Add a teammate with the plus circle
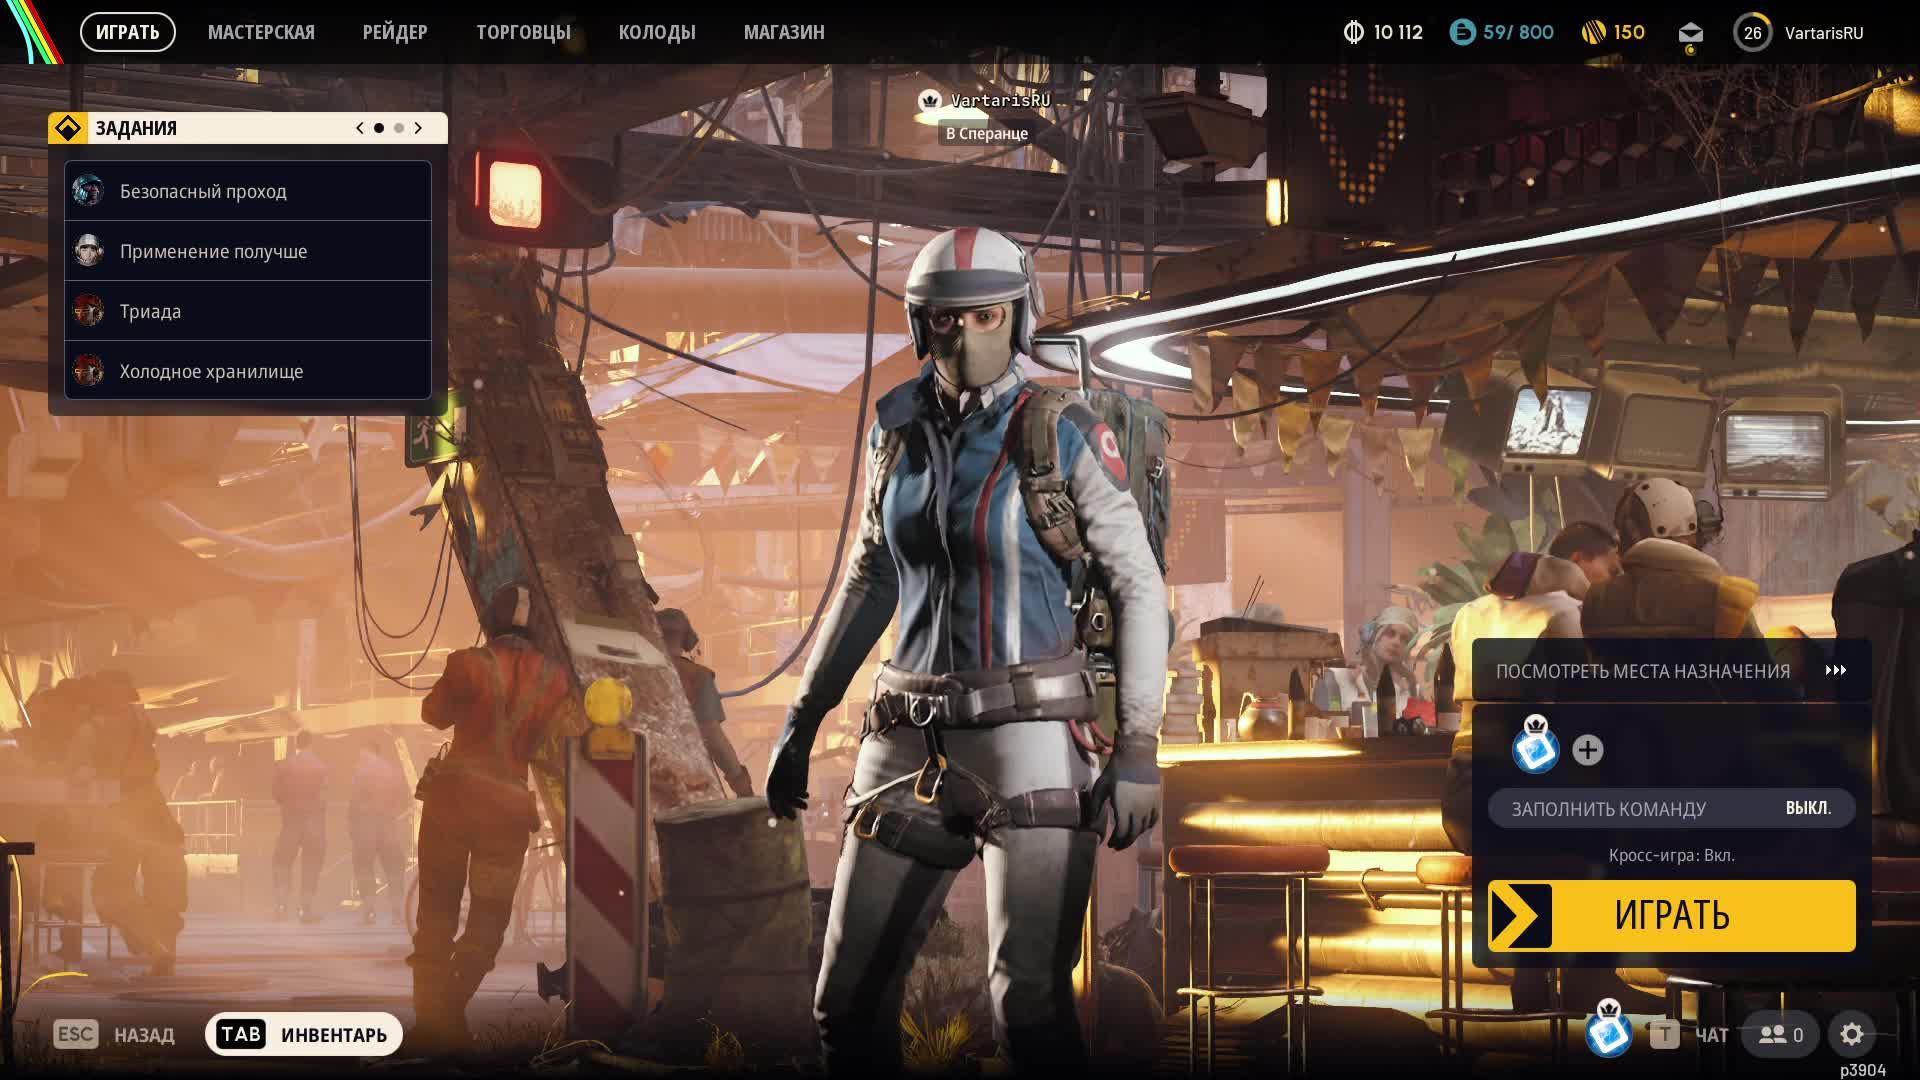This screenshot has width=1920, height=1080. pos(1587,749)
